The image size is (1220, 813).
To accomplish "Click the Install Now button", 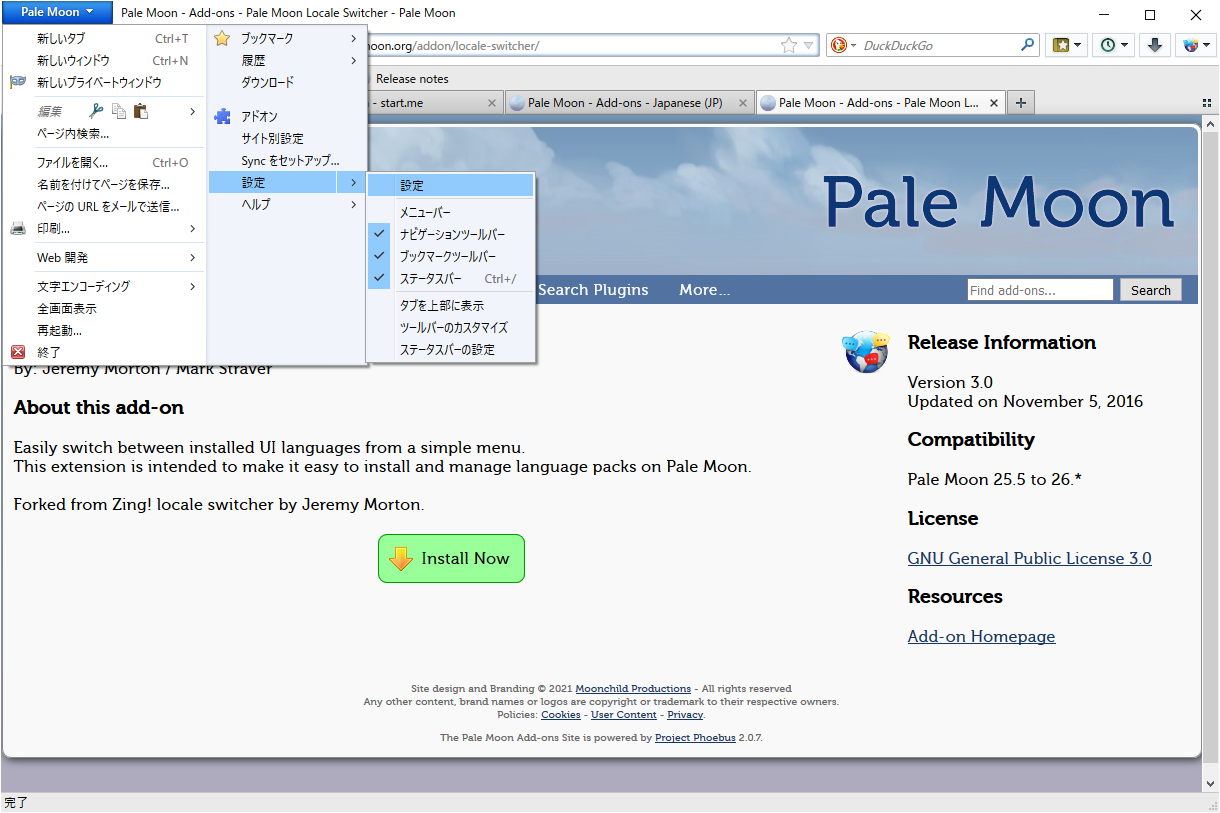I will coord(451,558).
